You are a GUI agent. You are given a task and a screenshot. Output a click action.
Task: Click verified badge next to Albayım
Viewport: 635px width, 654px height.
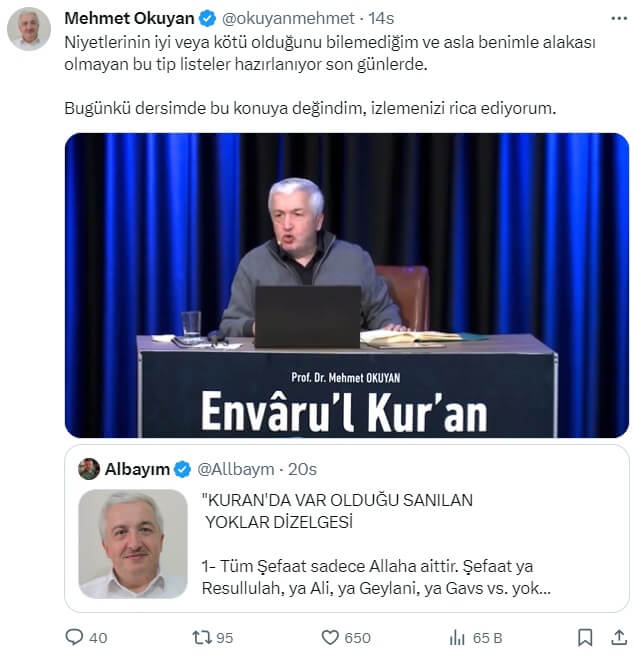coord(182,469)
